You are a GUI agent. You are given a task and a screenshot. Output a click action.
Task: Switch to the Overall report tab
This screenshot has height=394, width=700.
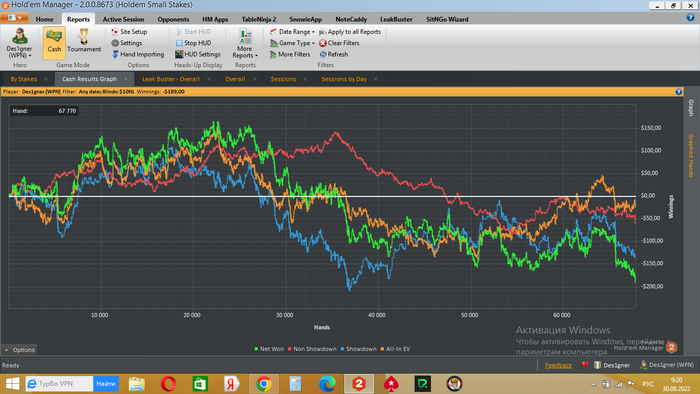(x=235, y=79)
